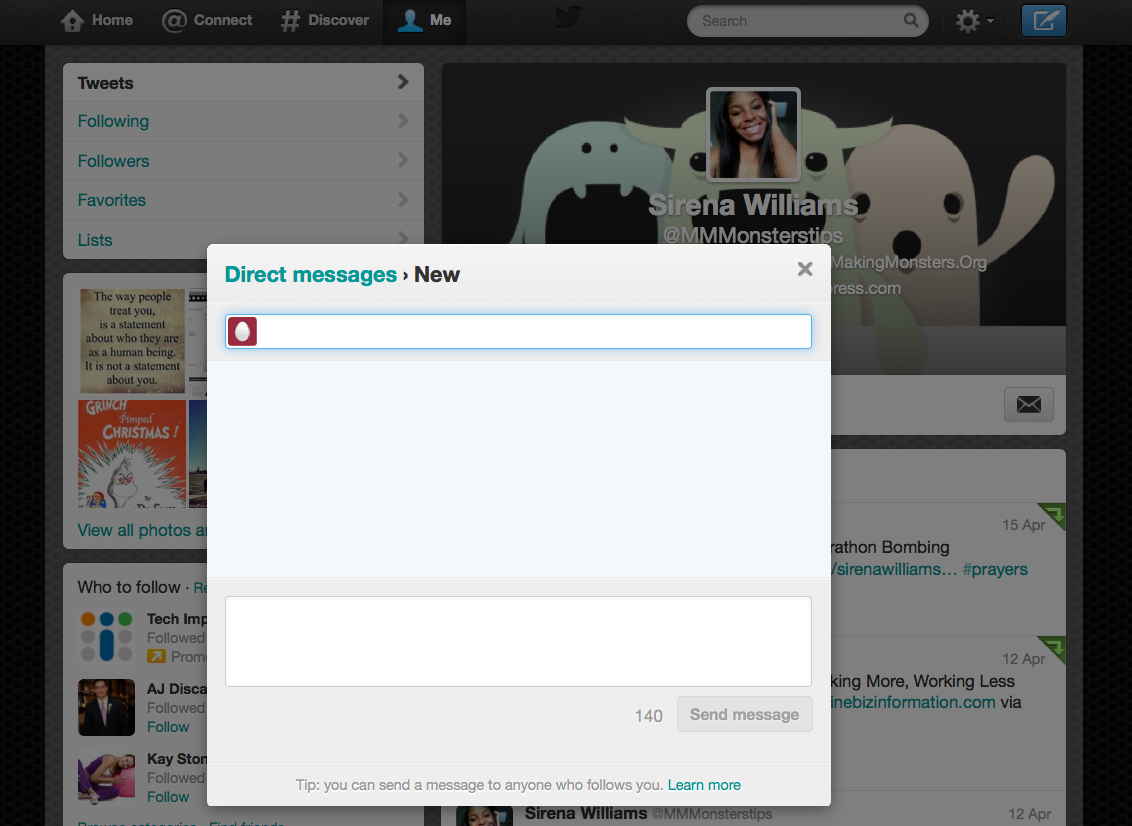
Task: Click the egg avatar in recipient field
Action: [x=243, y=331]
